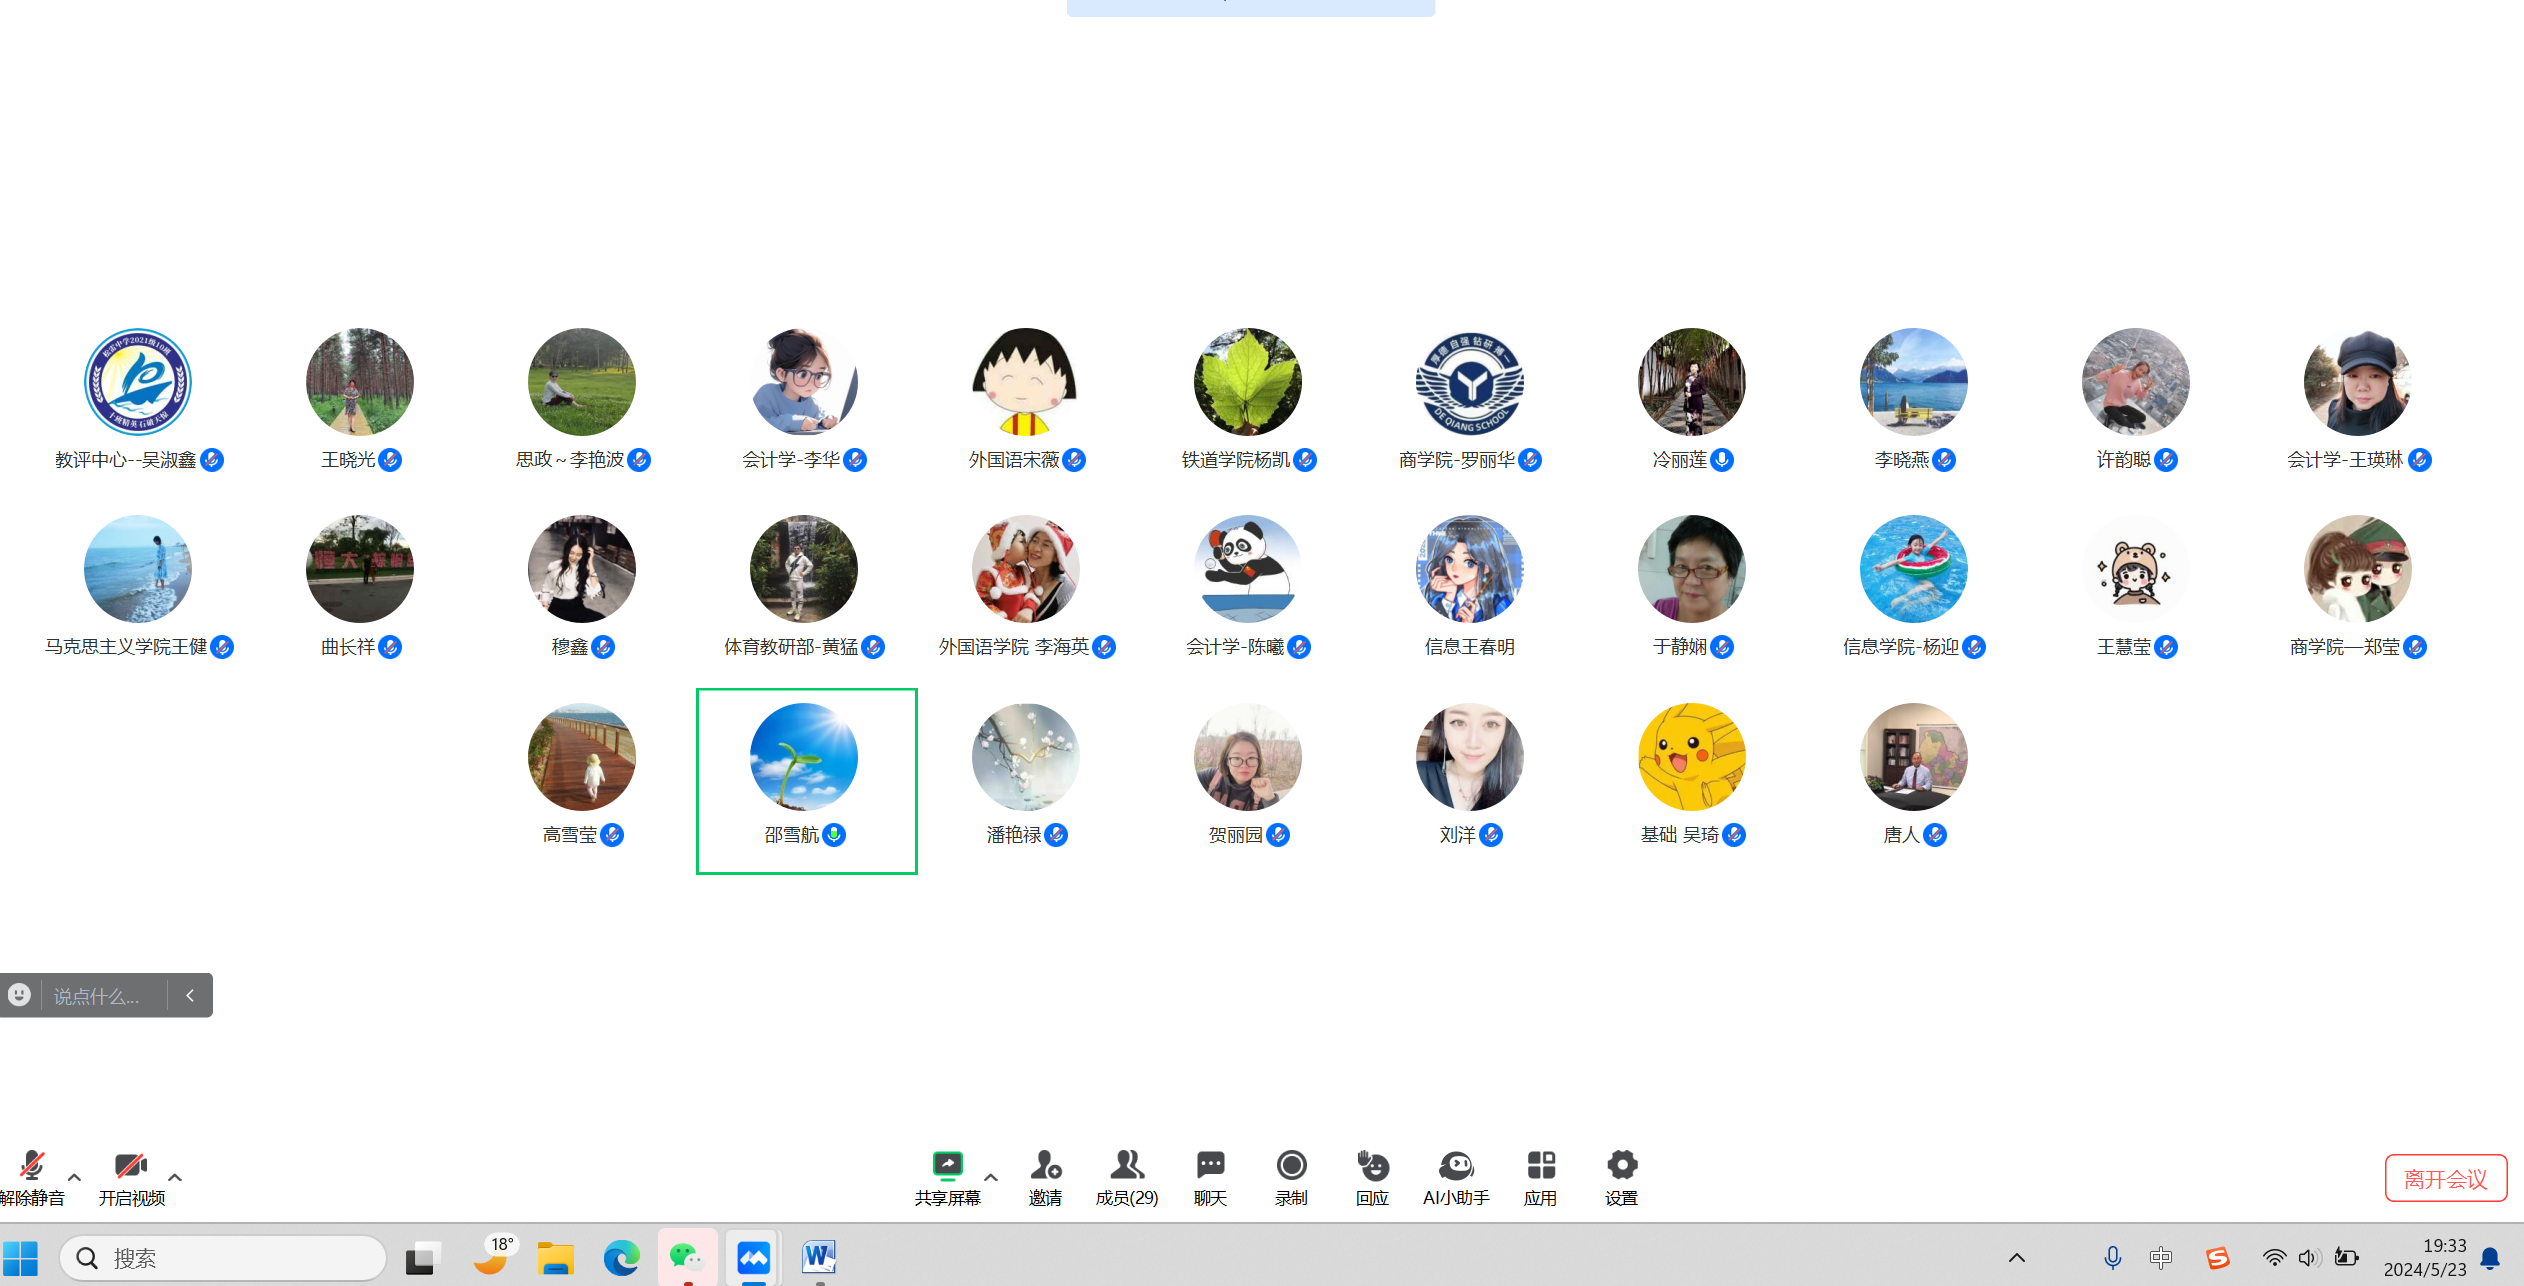Select participant 邵雪航's avatar
The height and width of the screenshot is (1286, 2524).
pyautogui.click(x=803, y=757)
